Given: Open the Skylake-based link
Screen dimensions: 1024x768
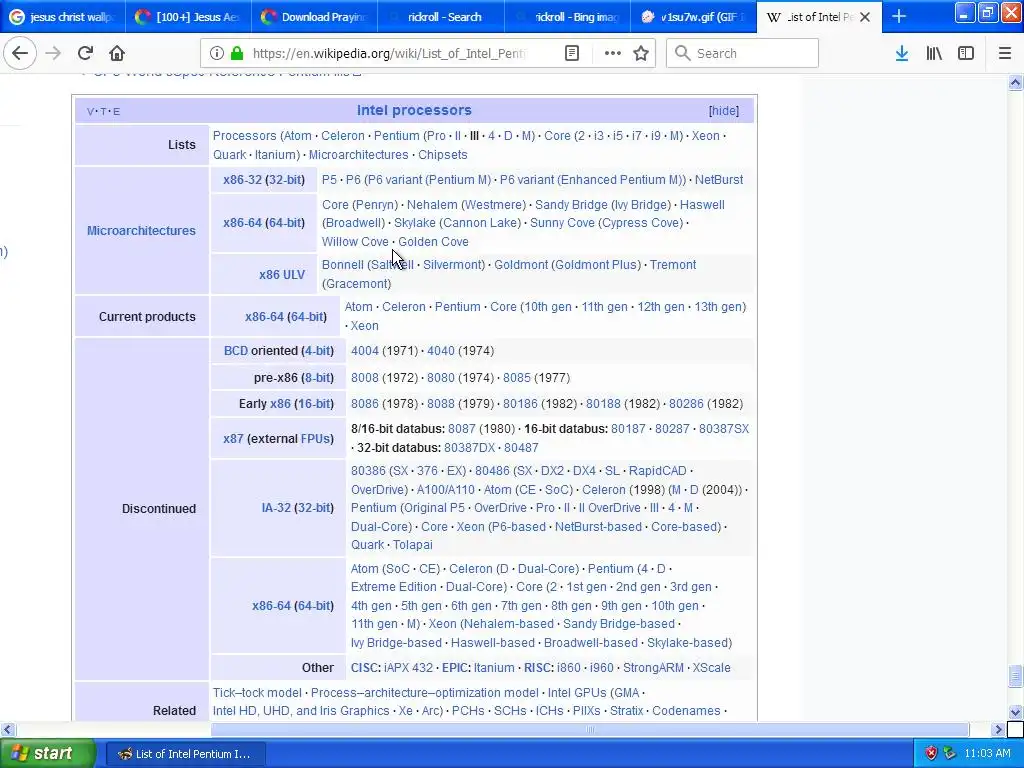Looking at the screenshot, I should [688, 643].
